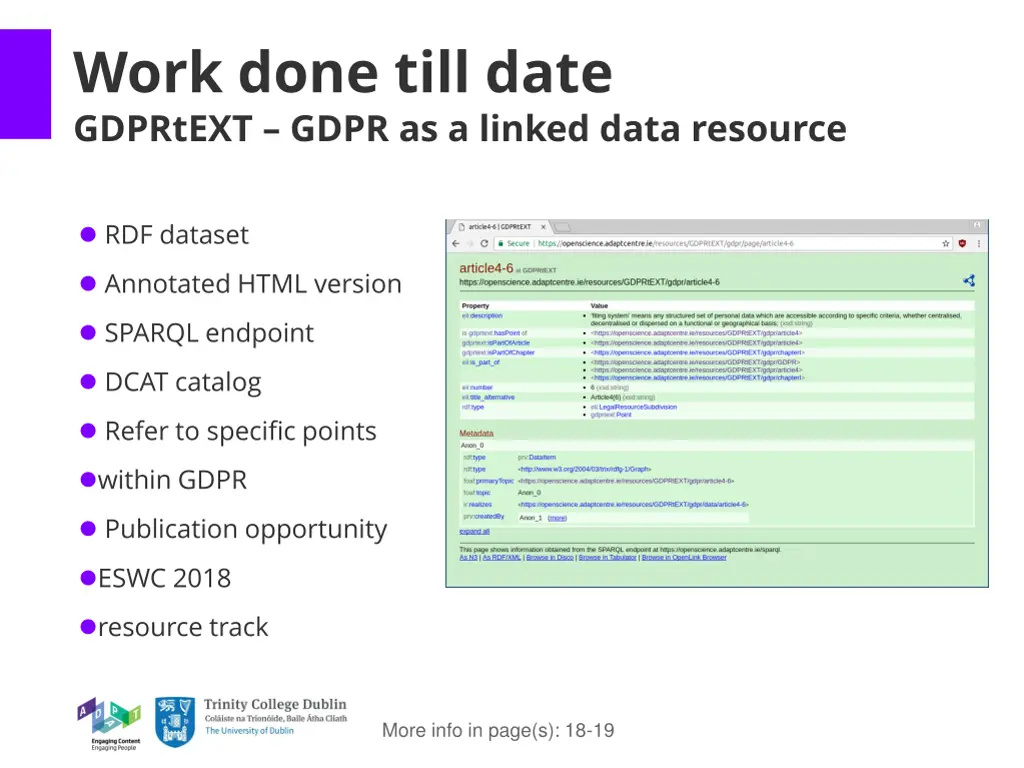Viewport: 1024px width, 768px height.
Task: Click the page reload icon
Action: pyautogui.click(x=484, y=242)
